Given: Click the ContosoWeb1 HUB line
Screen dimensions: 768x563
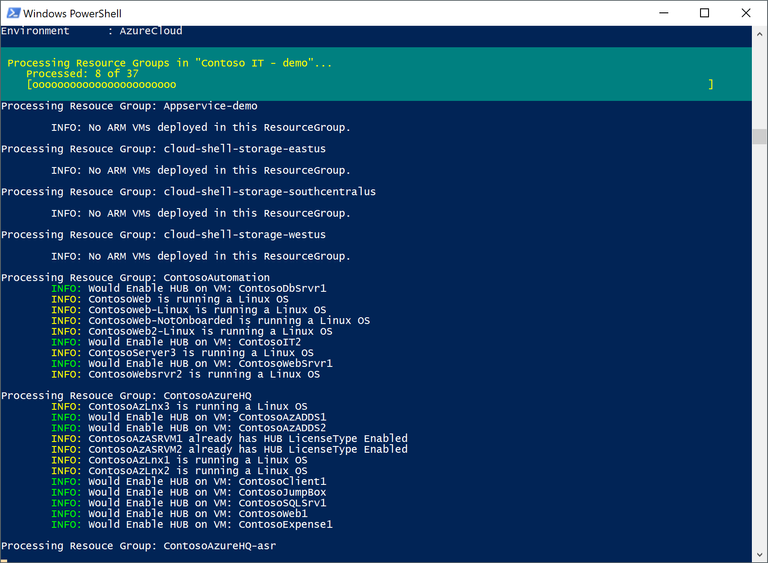Looking at the screenshot, I should (179, 514).
